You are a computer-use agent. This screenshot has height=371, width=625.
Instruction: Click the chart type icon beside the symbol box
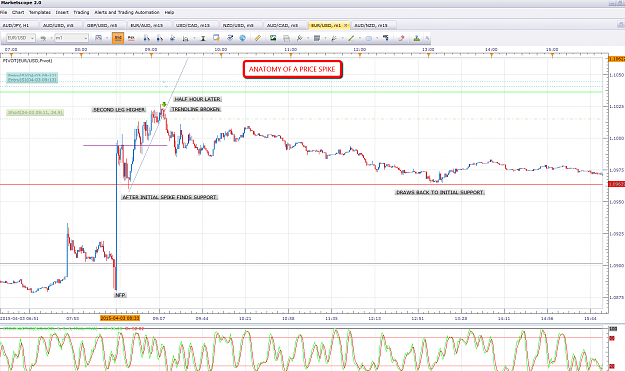click(43, 38)
